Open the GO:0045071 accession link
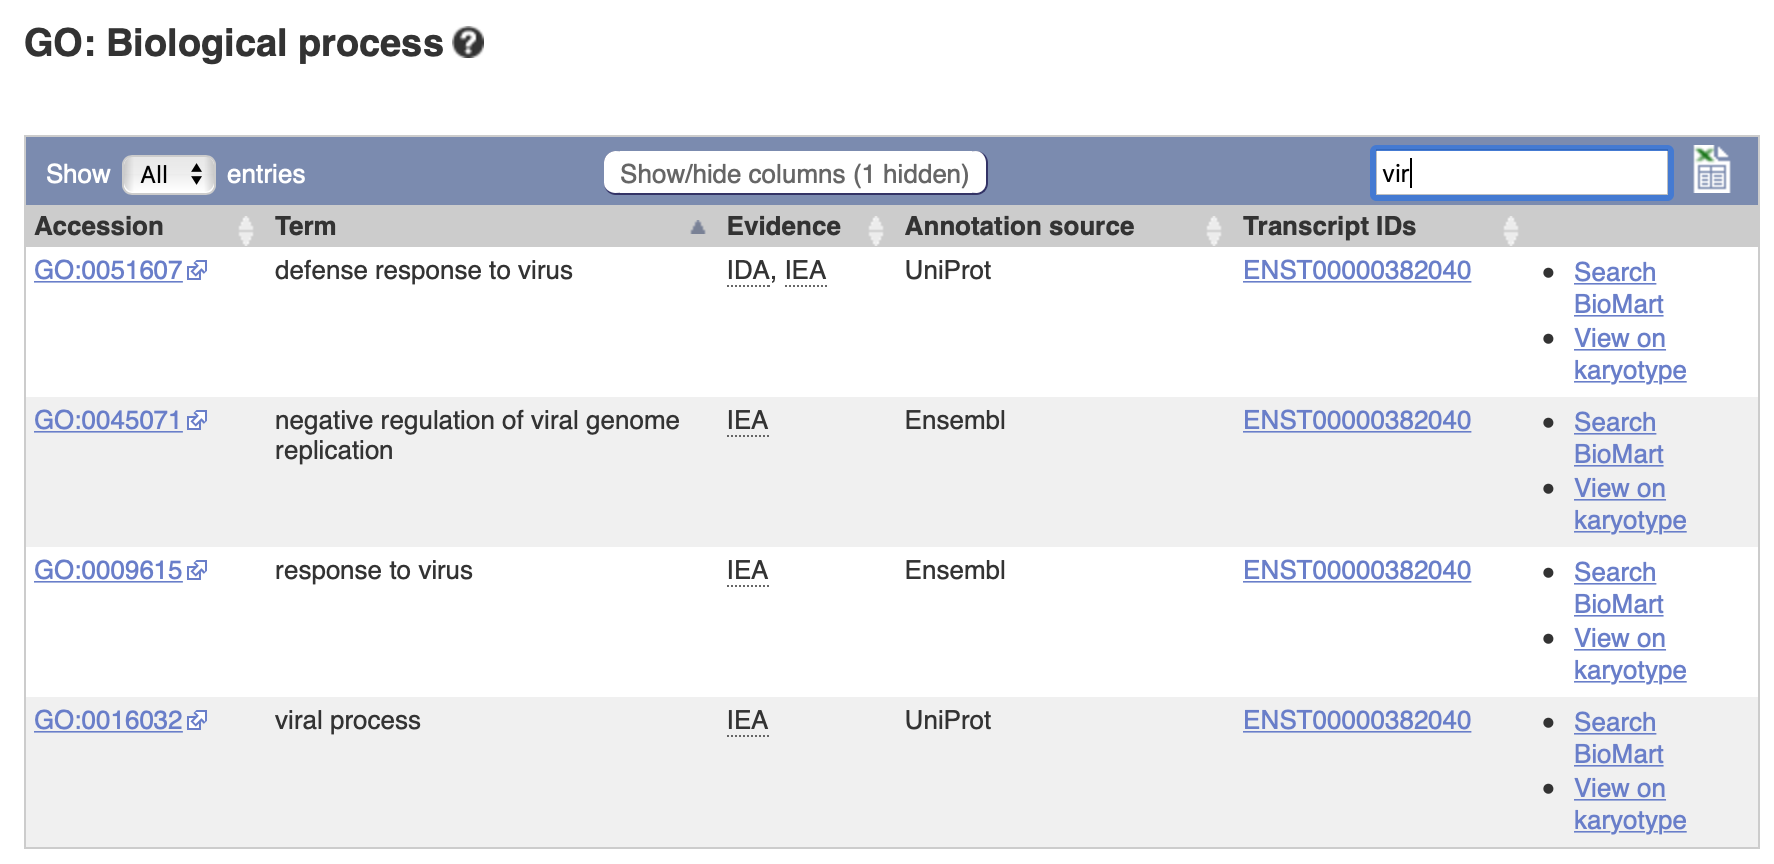Viewport: 1774px width, 864px height. click(108, 420)
